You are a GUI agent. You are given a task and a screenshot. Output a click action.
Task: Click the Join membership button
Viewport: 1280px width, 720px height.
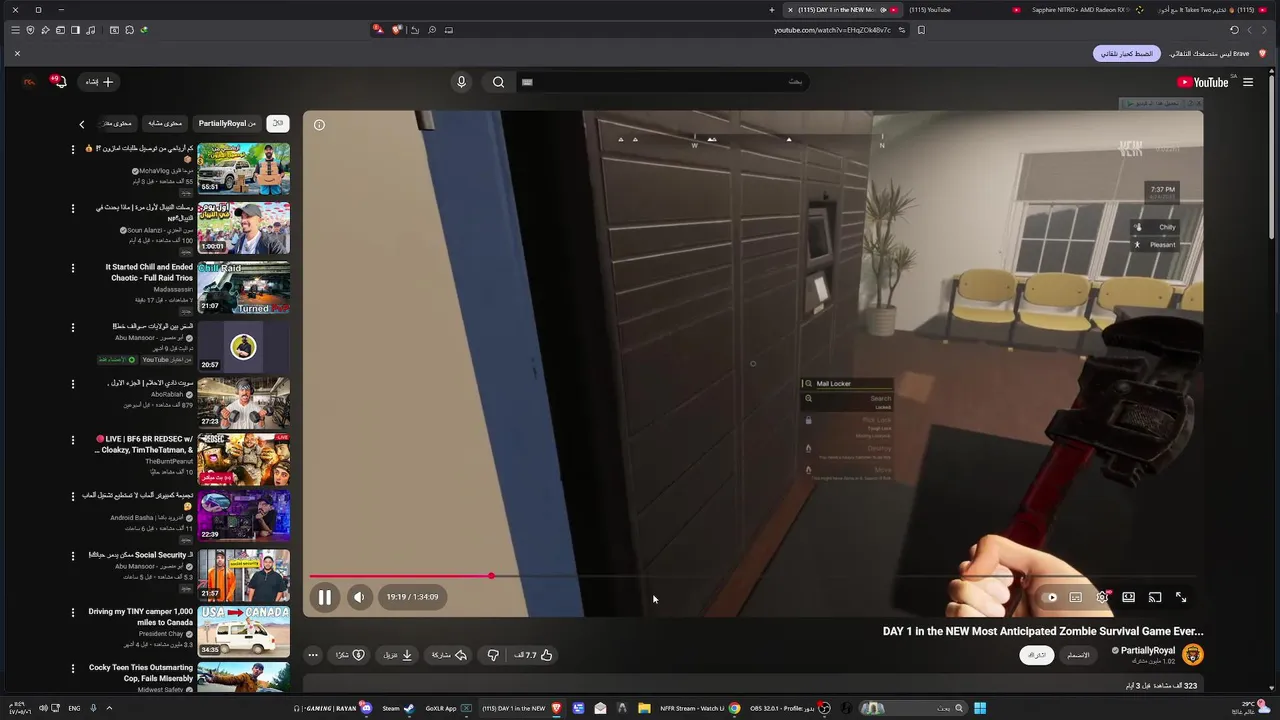point(1078,655)
